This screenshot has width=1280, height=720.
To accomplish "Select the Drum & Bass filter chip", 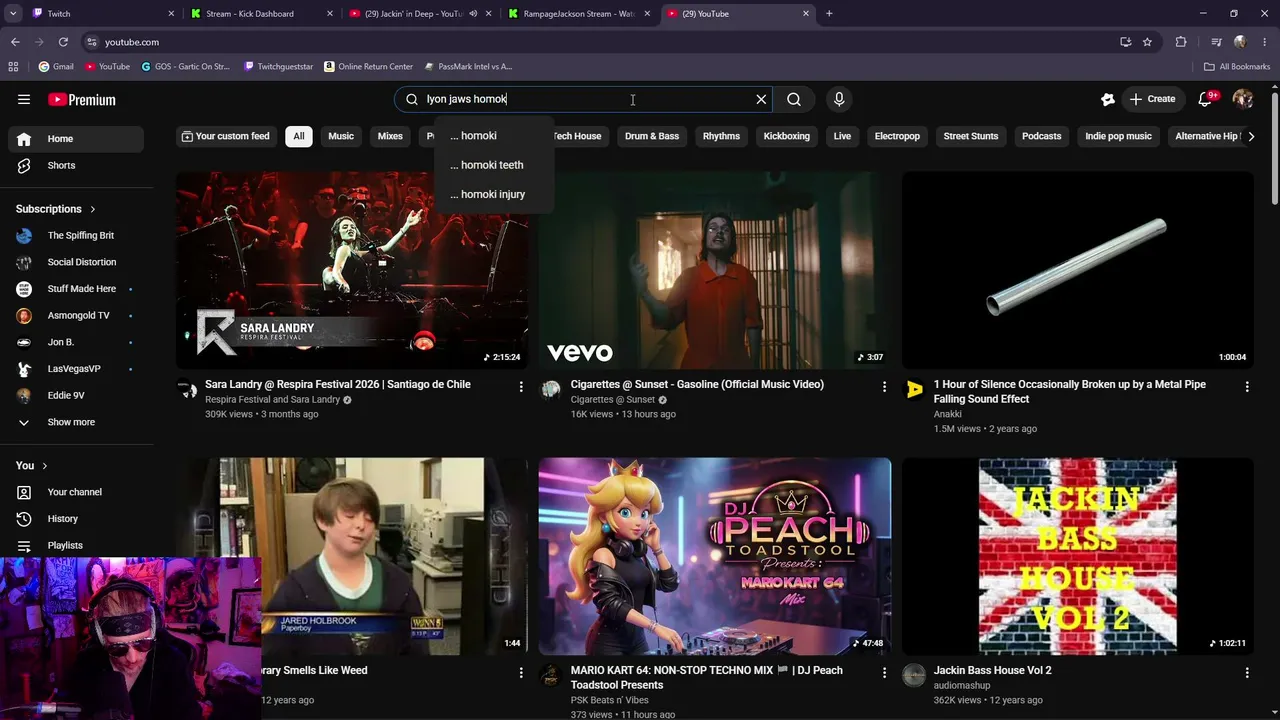I will pyautogui.click(x=652, y=136).
